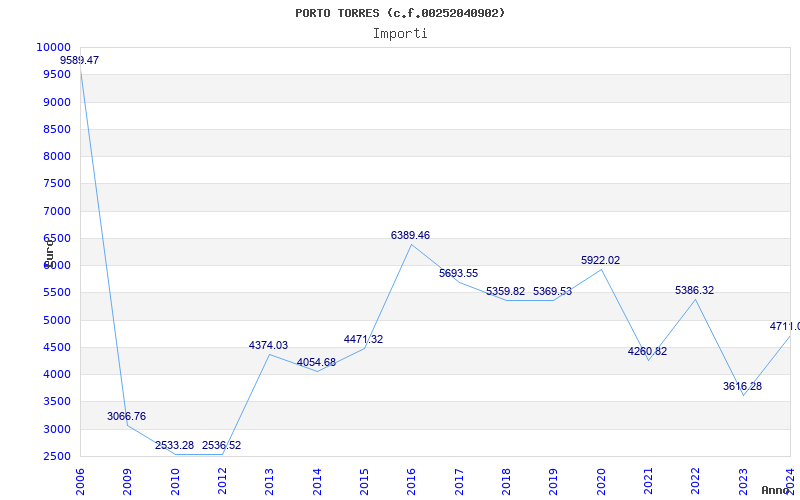Select the 2020 x-axis year label
The image size is (800, 500).
(601, 482)
